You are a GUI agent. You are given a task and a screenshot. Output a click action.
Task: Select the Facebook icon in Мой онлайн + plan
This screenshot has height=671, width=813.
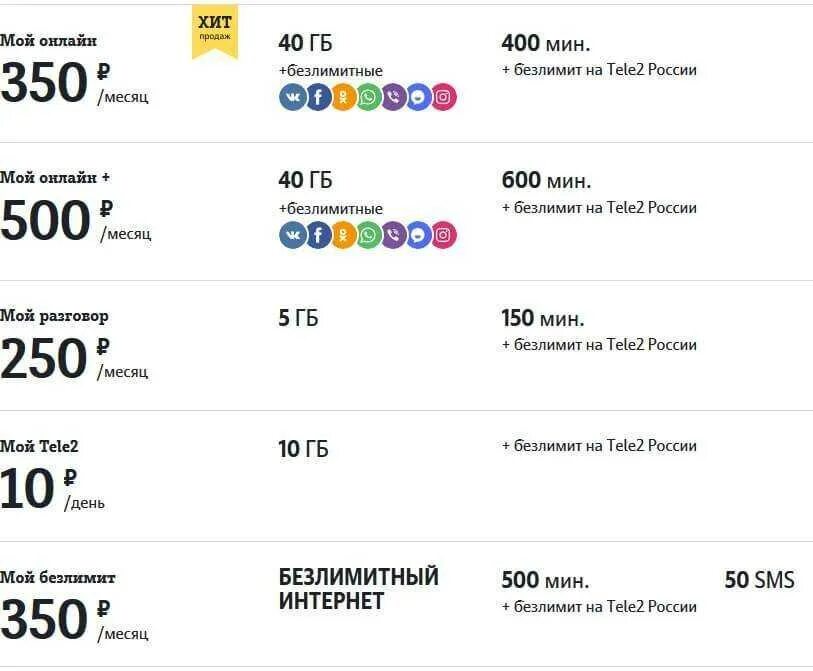318,235
